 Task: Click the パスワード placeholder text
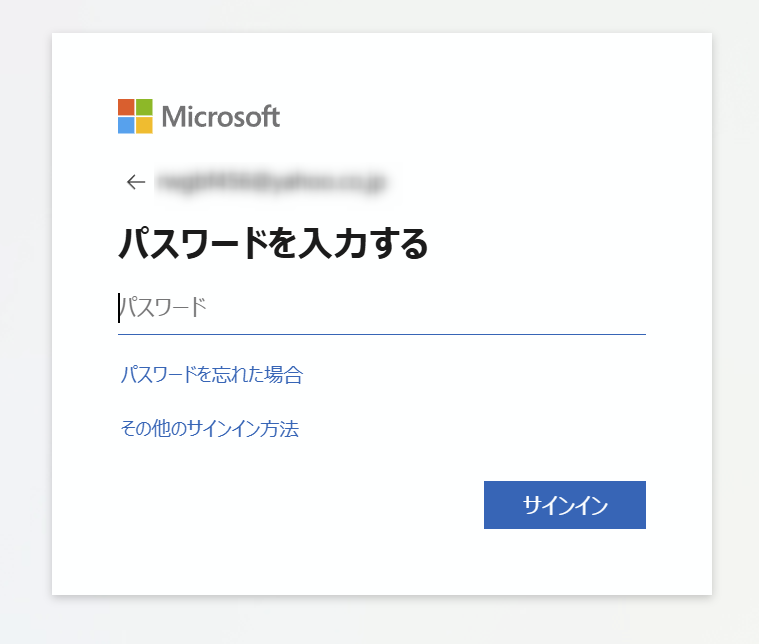[x=163, y=307]
